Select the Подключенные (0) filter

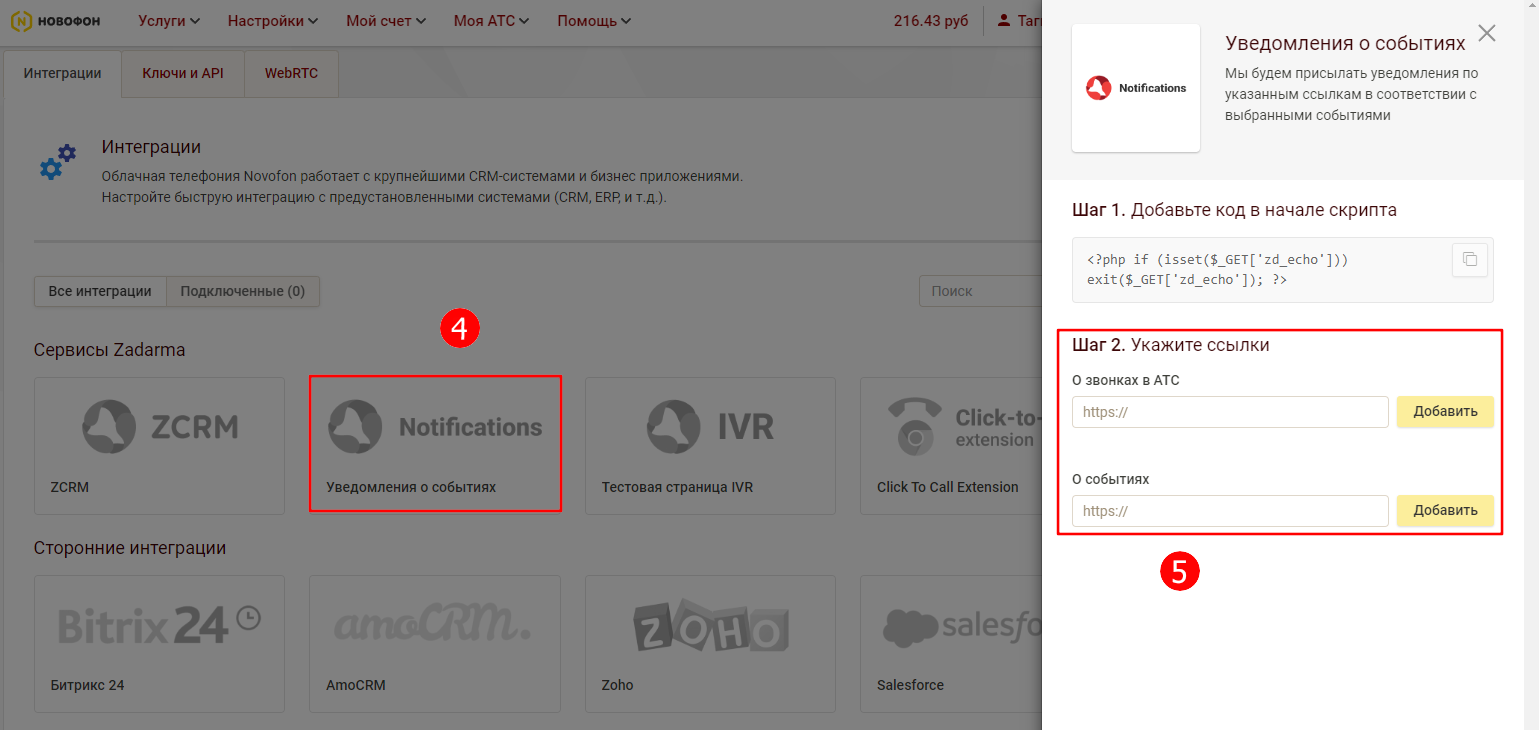[242, 291]
